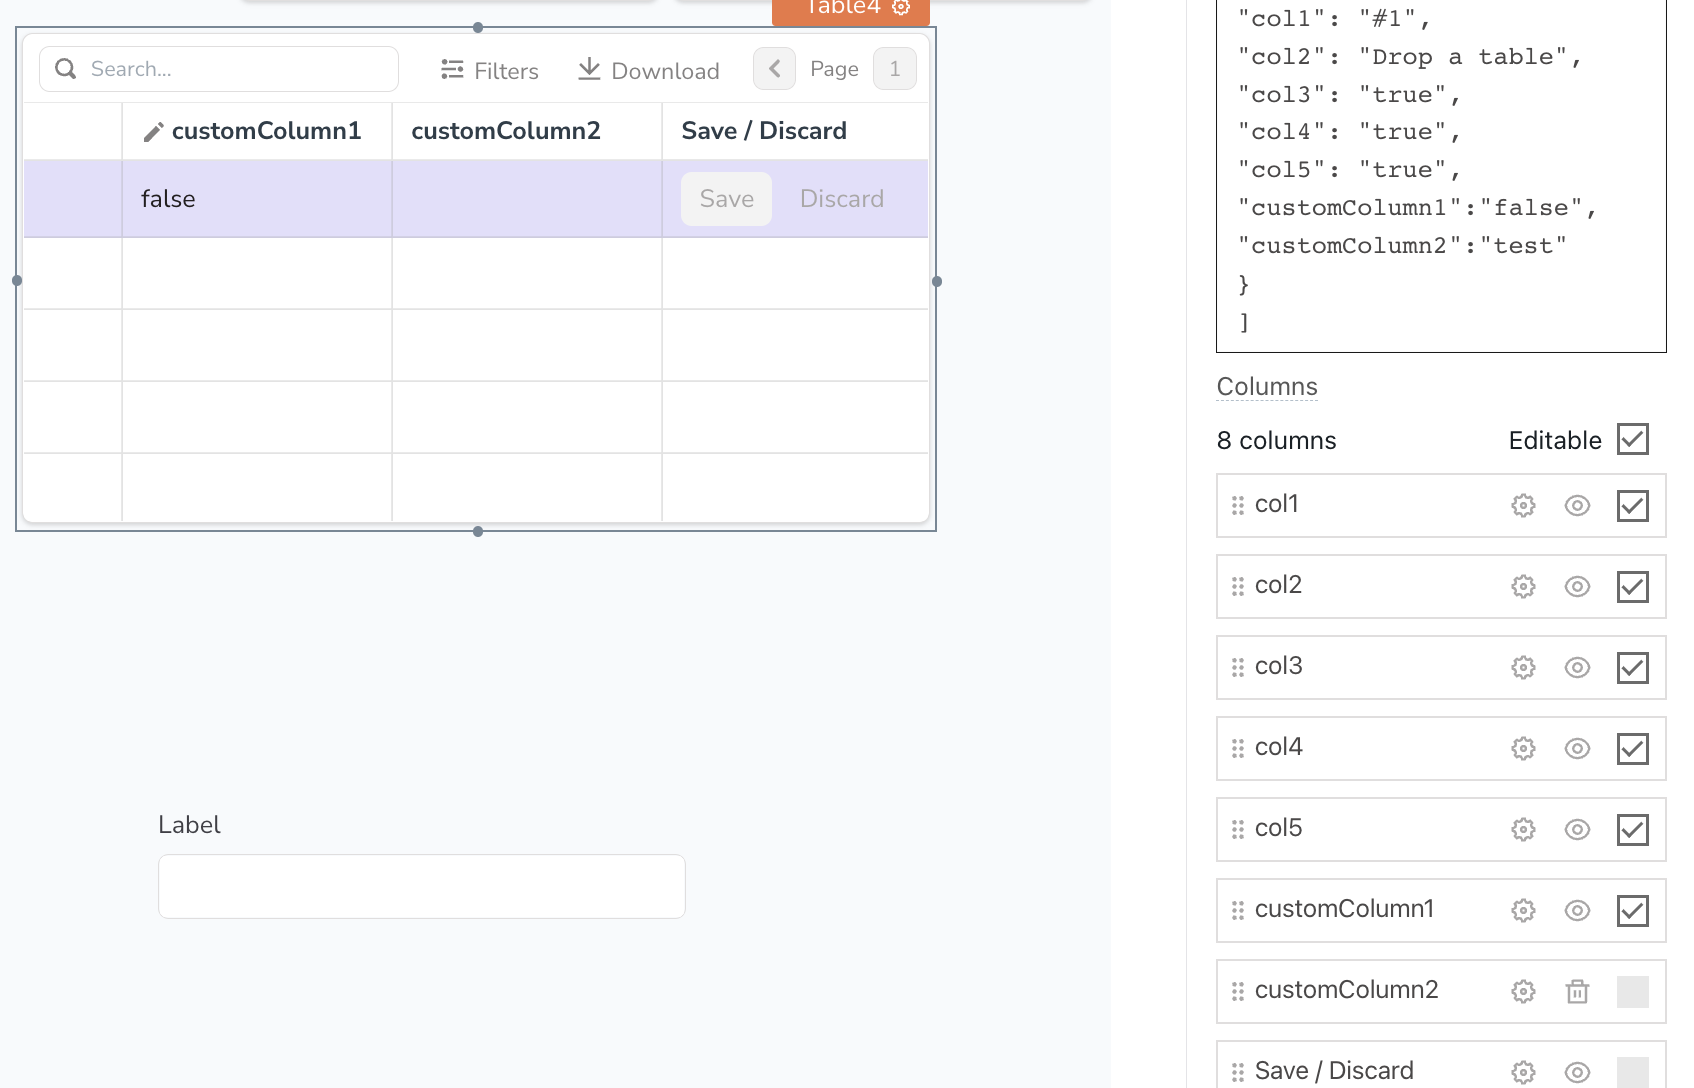Click the table Search field

coord(219,69)
